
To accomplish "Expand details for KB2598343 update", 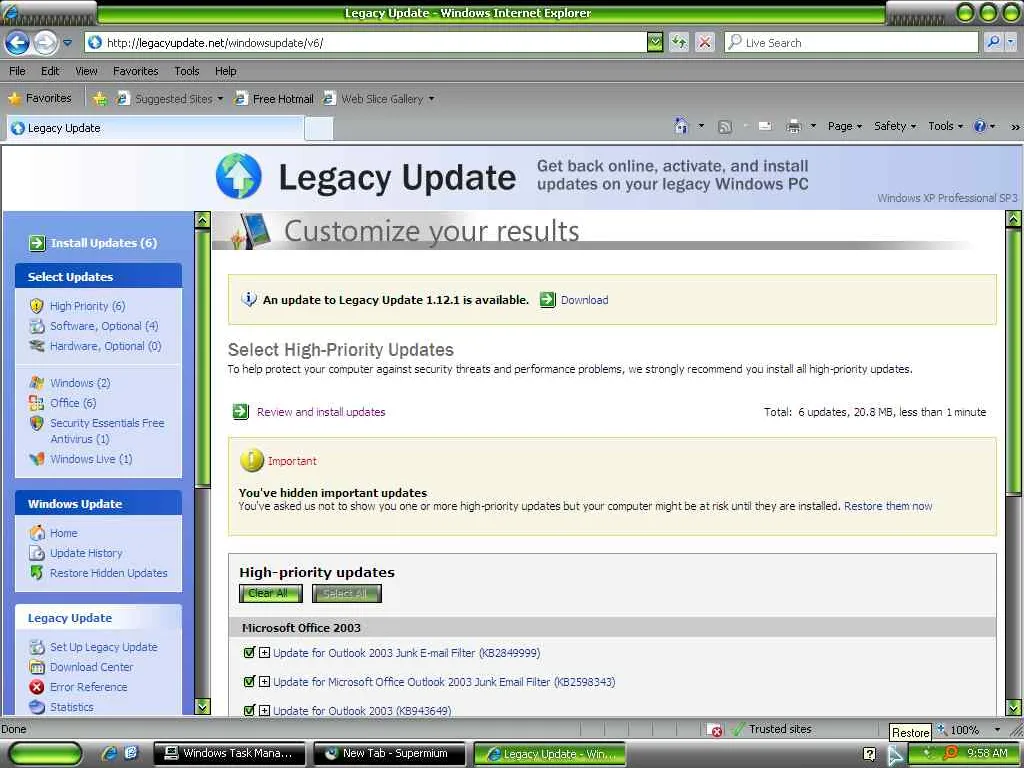I will click(264, 682).
